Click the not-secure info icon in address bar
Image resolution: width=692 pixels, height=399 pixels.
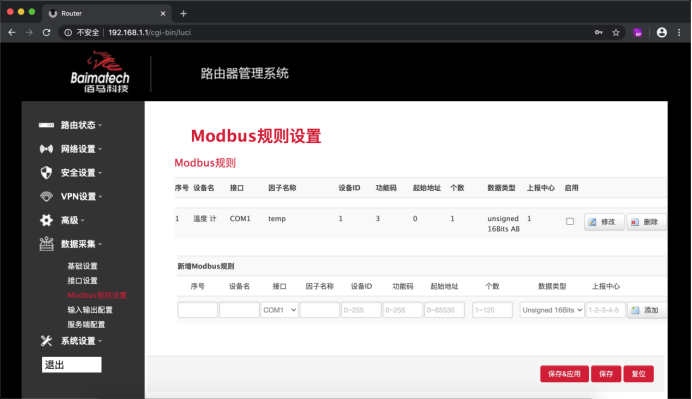[68, 33]
